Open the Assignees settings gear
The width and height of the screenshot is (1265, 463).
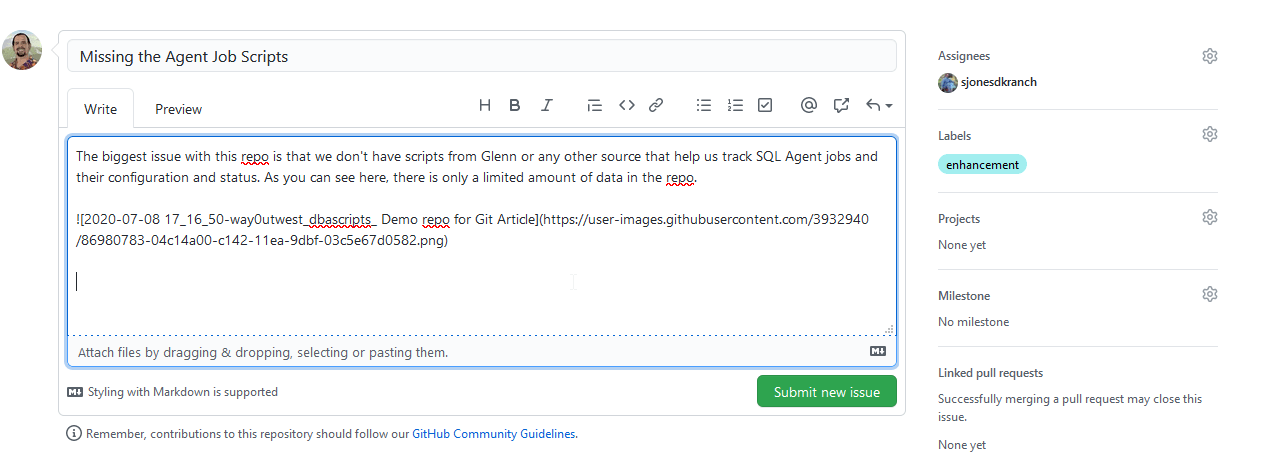(1210, 56)
